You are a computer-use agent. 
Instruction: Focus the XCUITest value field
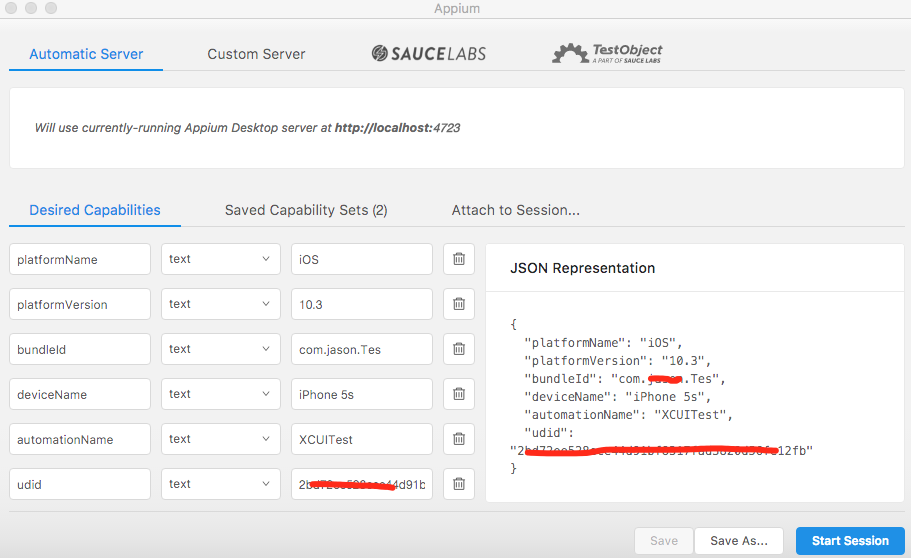point(362,439)
